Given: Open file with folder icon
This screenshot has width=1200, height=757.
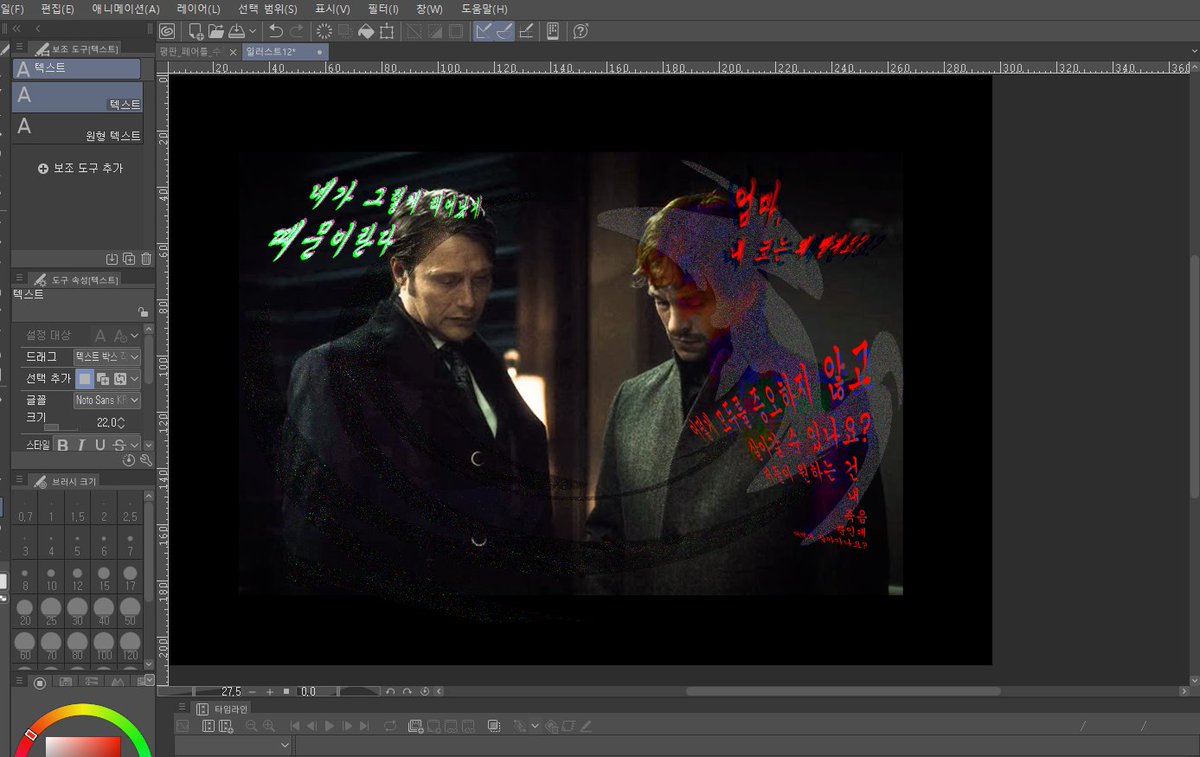Looking at the screenshot, I should pyautogui.click(x=216, y=31).
